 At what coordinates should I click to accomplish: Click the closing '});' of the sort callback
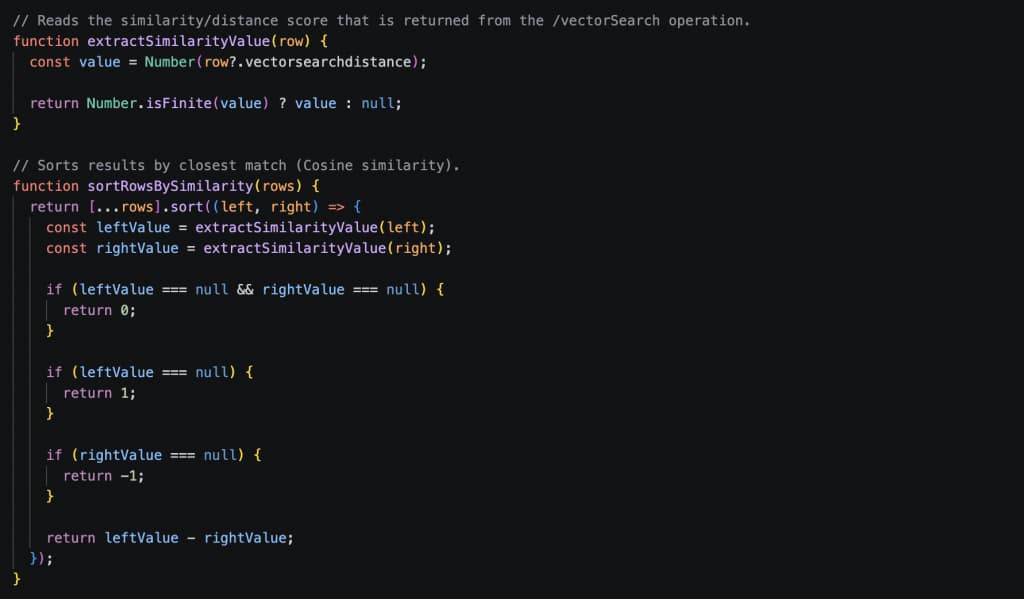coord(41,559)
